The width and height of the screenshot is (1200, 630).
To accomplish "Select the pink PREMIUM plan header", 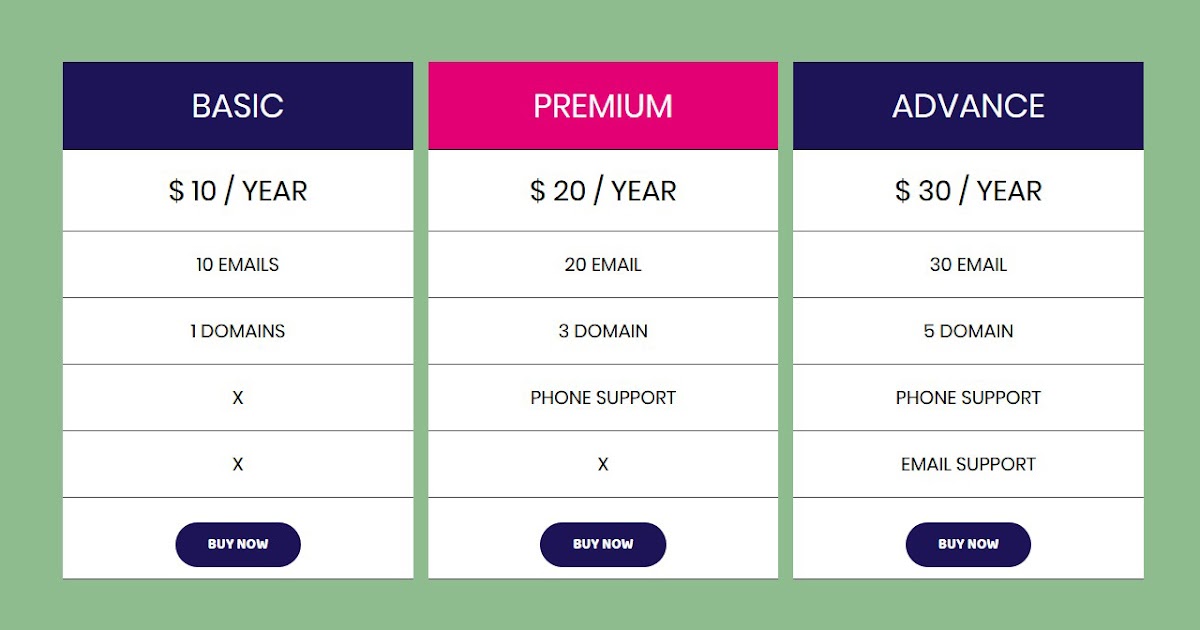I will (603, 106).
